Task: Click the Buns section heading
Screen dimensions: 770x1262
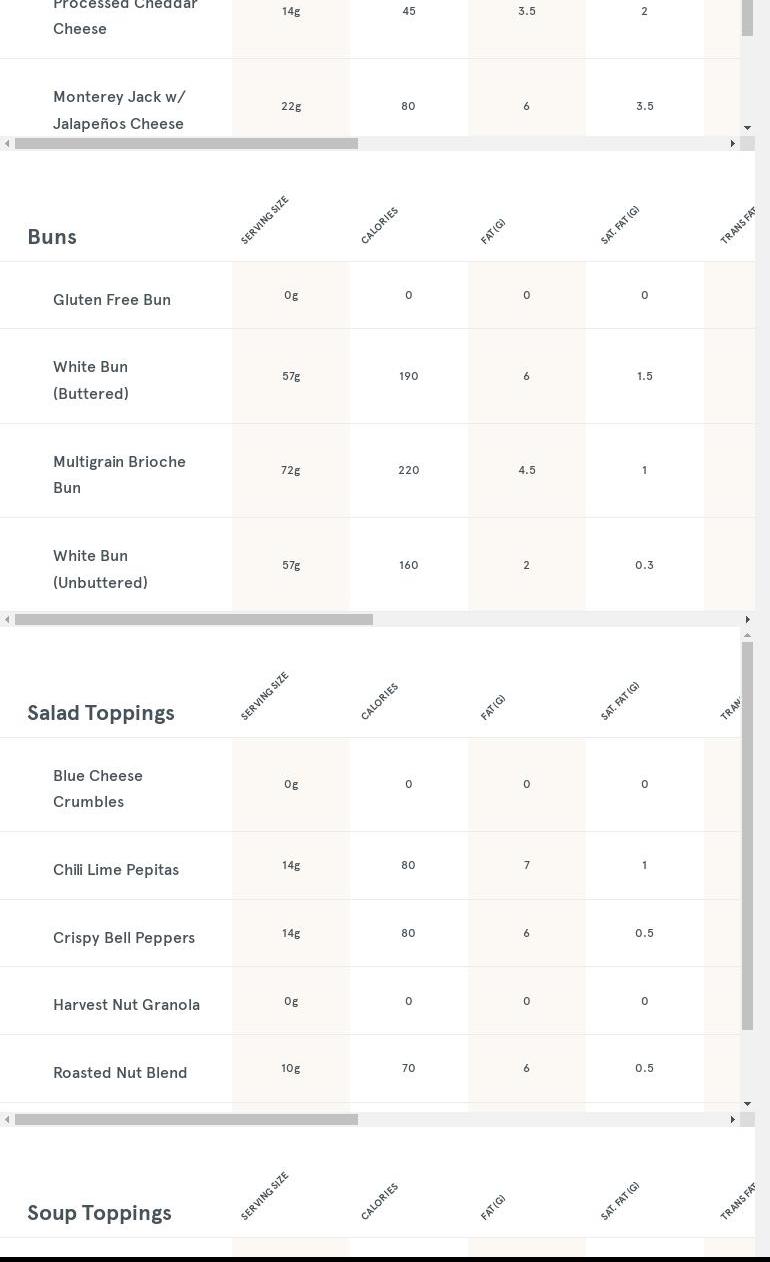Action: point(52,237)
